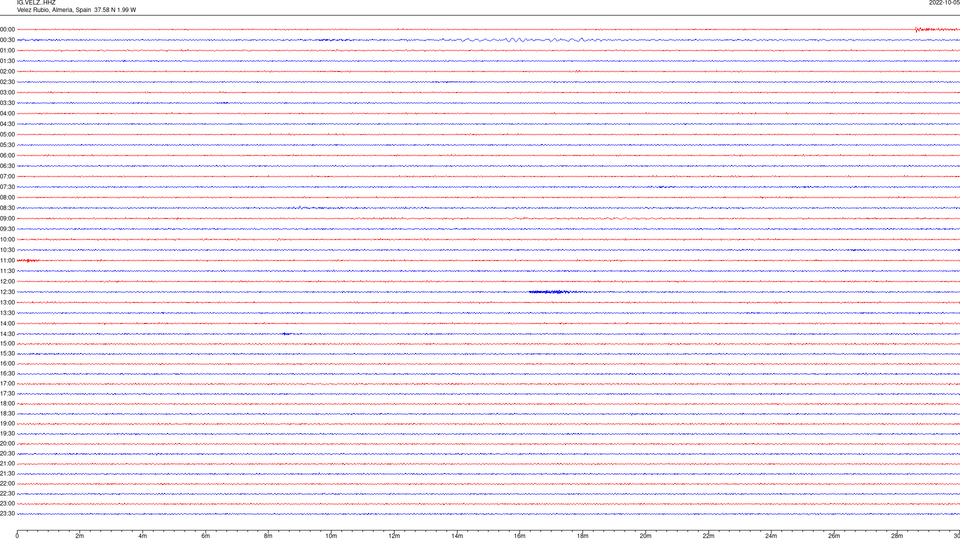
Task: Select the 05:30 row time label
Action: pyautogui.click(x=7, y=145)
